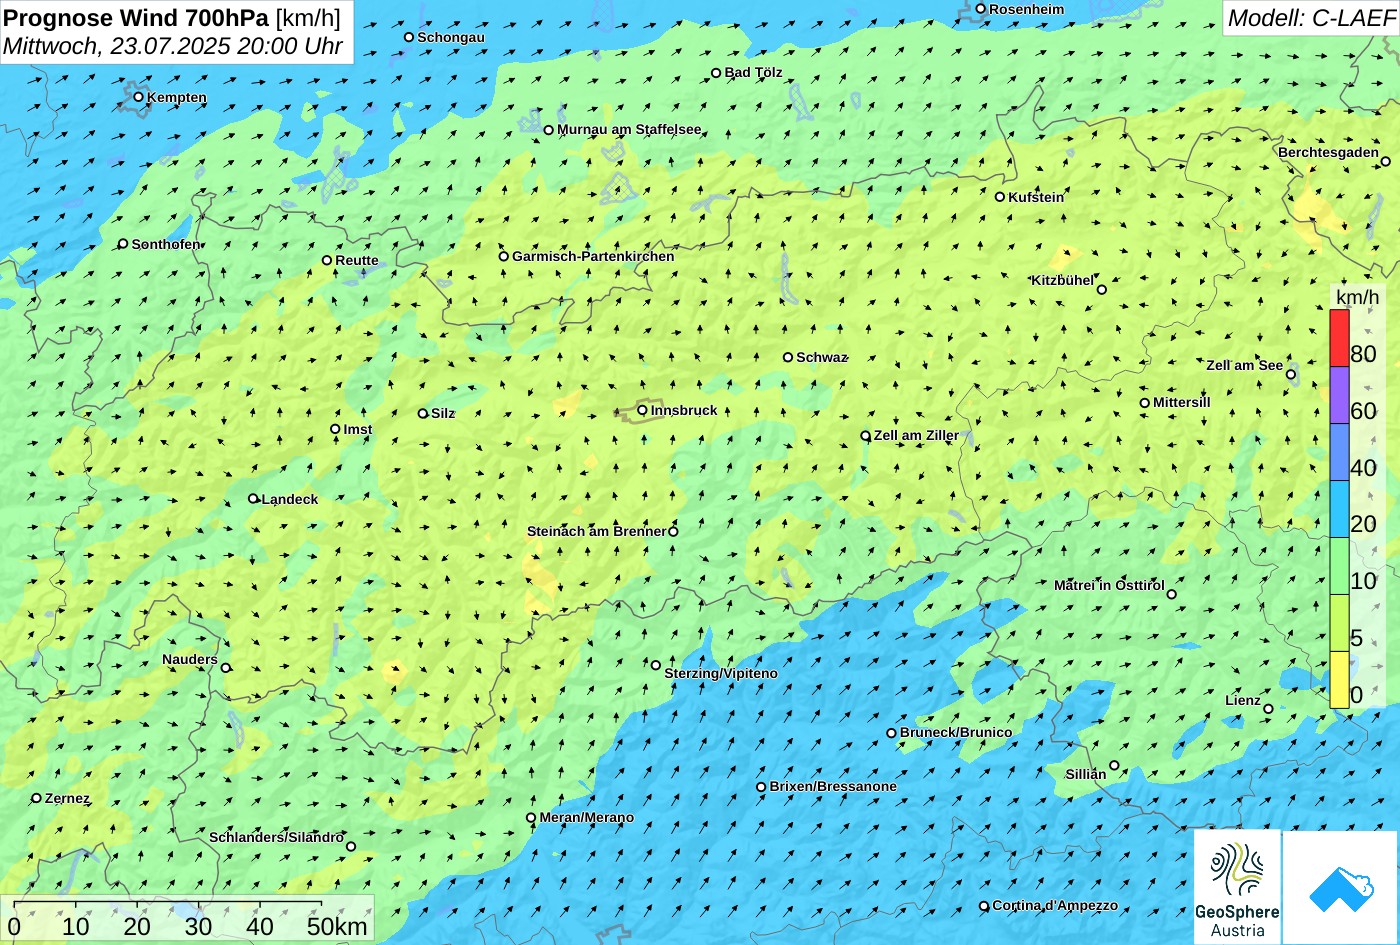Click the Kempten city marker

(x=139, y=97)
